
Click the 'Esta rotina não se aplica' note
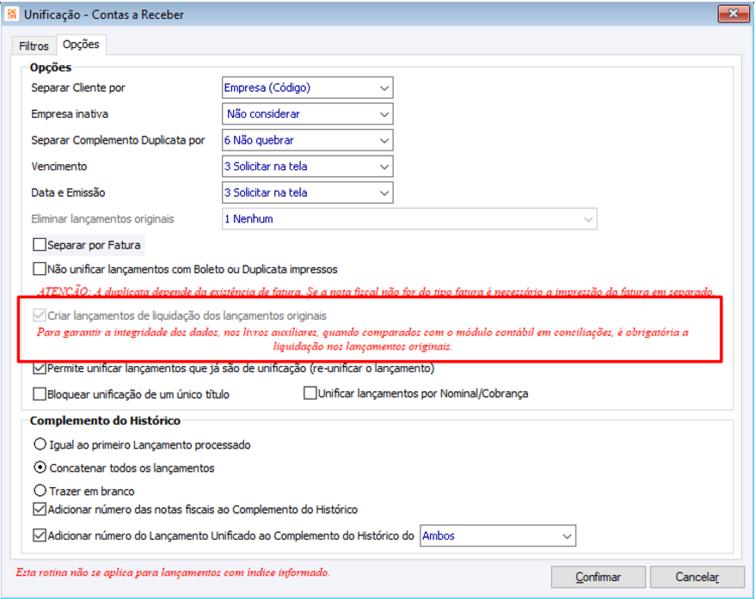(x=173, y=573)
